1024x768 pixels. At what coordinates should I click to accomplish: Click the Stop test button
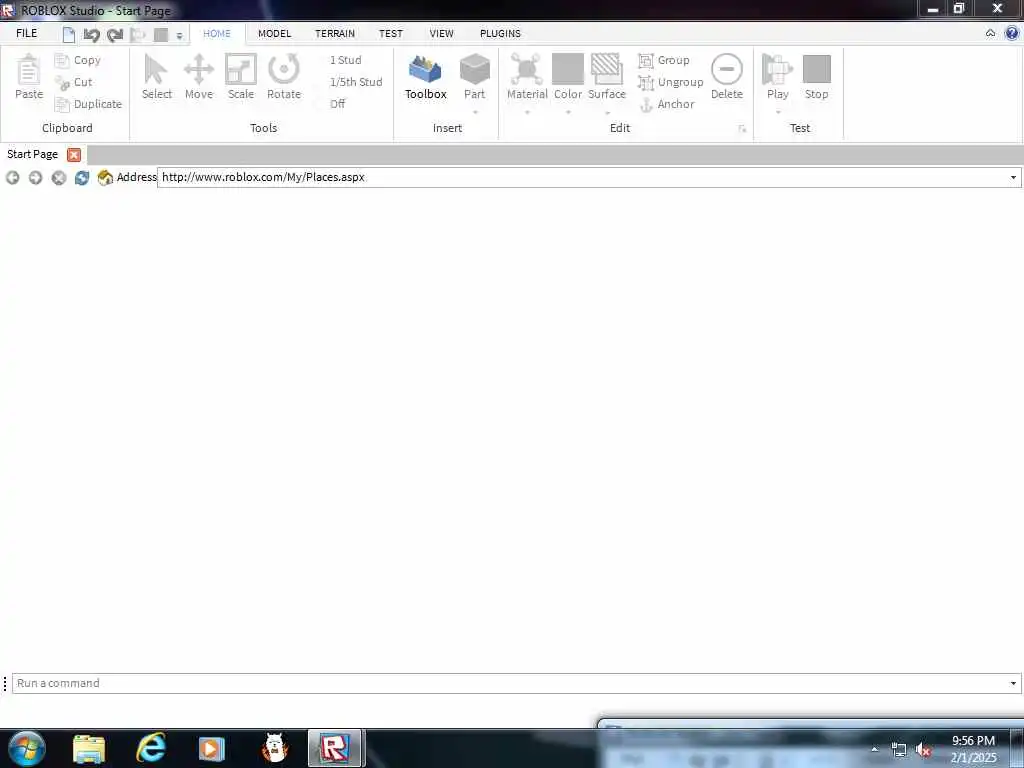click(x=816, y=77)
